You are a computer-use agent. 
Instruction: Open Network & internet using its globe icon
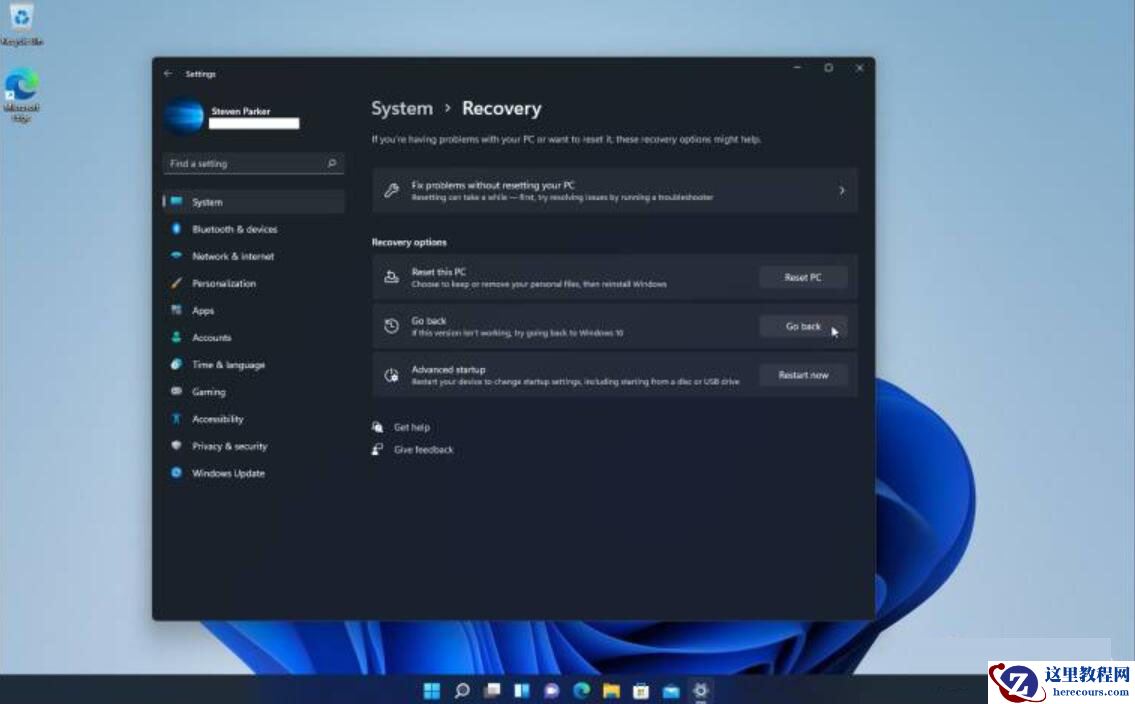(x=176, y=256)
